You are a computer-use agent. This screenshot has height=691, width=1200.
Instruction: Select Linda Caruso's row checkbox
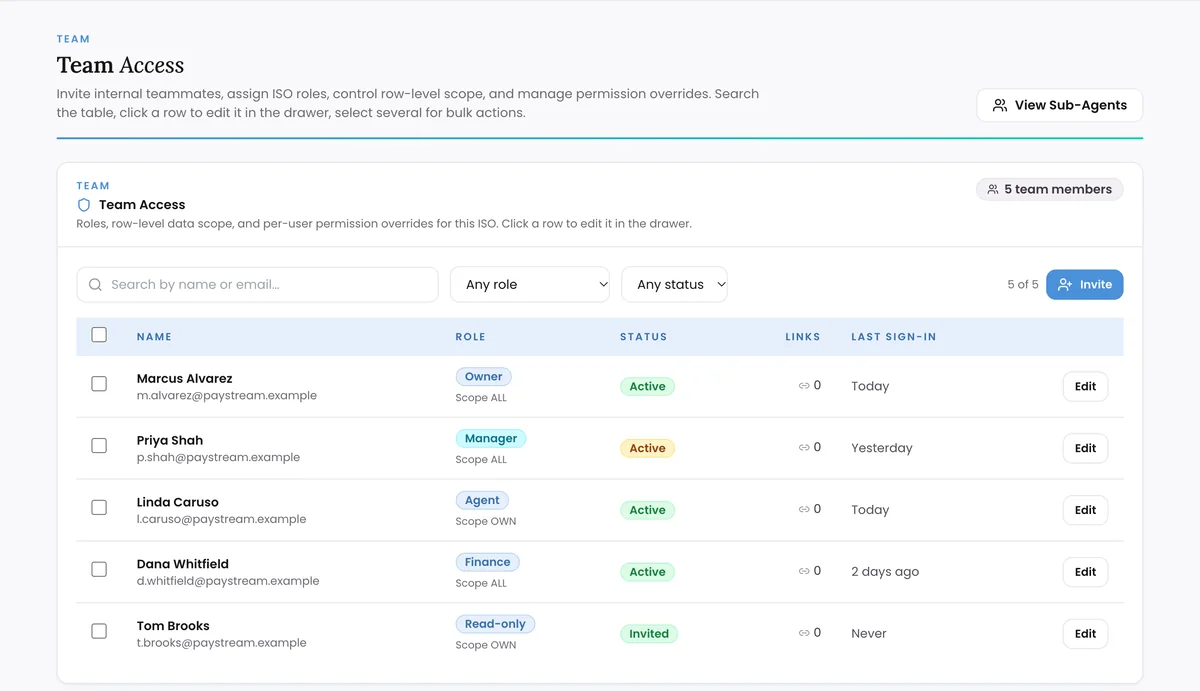(99, 508)
